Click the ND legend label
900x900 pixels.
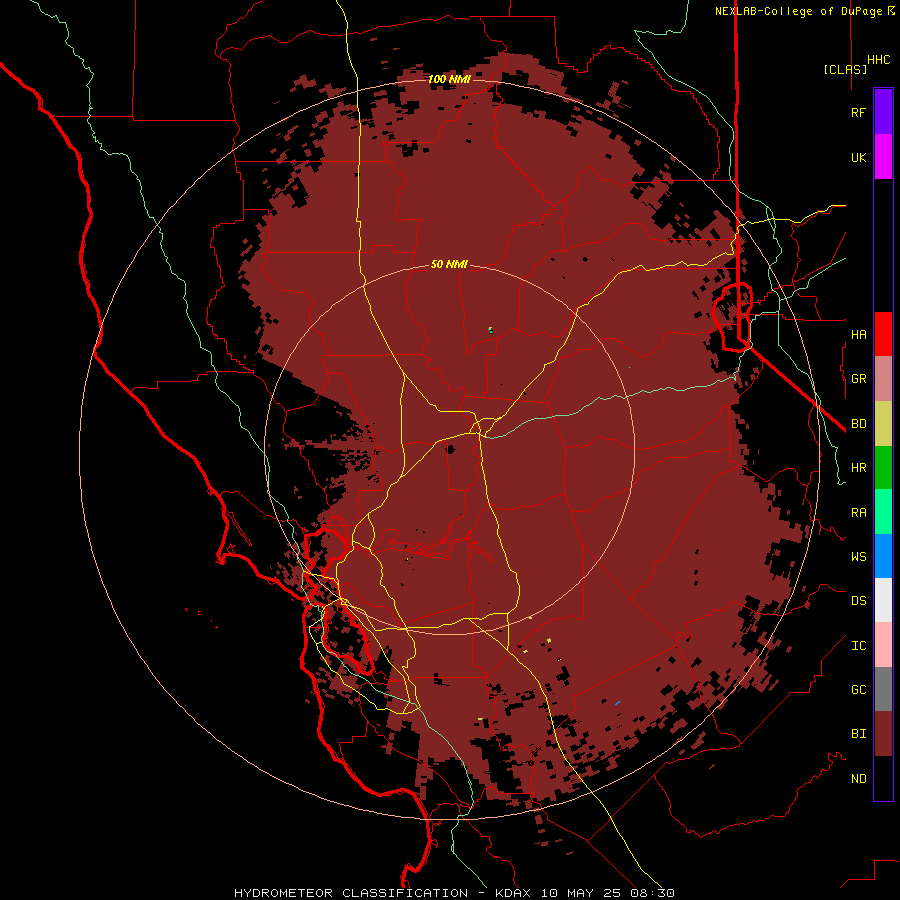[858, 779]
